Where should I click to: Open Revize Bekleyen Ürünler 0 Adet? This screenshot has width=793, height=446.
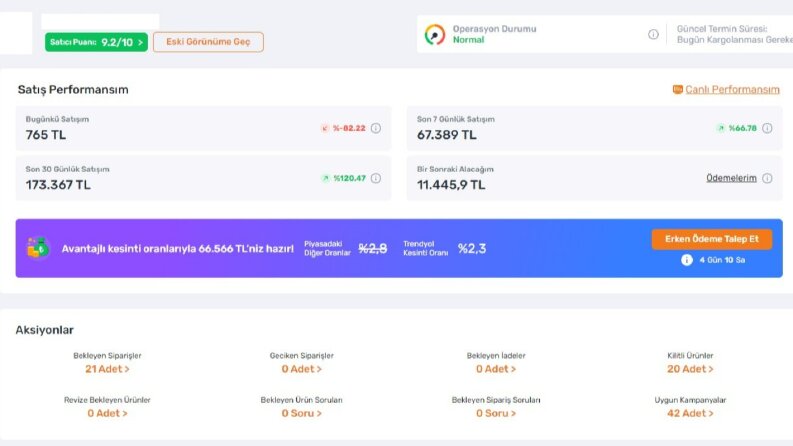[x=107, y=413]
